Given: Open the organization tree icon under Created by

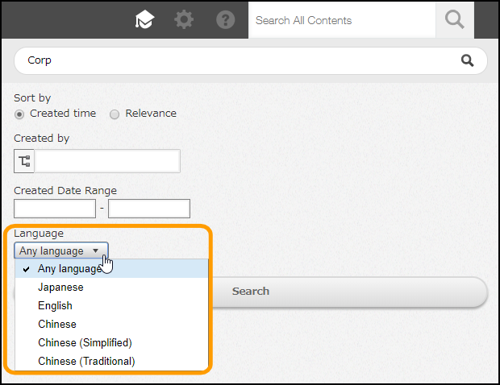Looking at the screenshot, I should click(x=24, y=161).
